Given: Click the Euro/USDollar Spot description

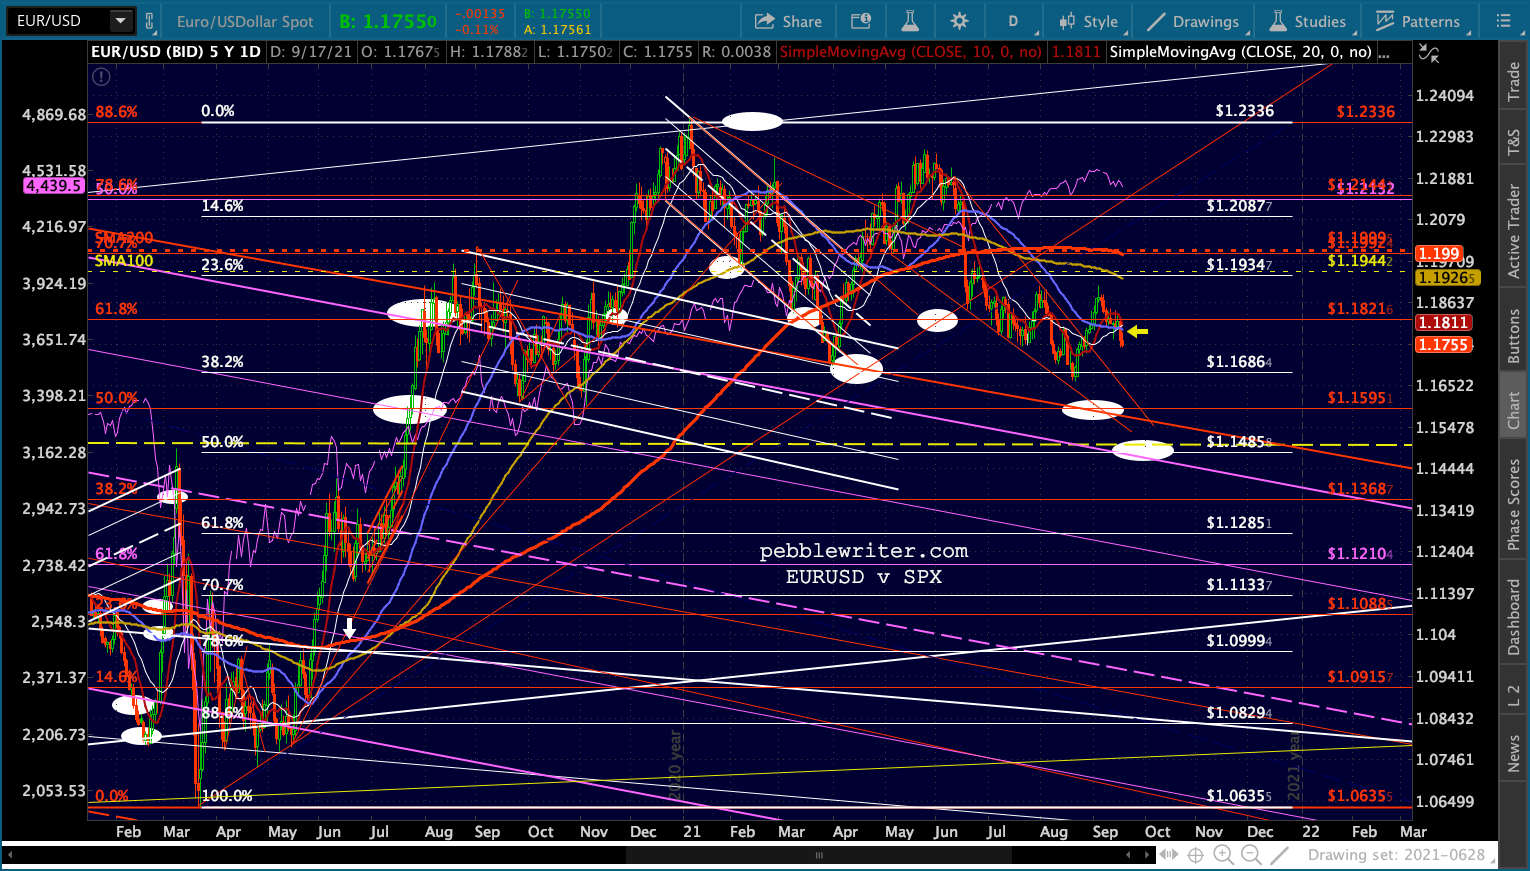Looking at the screenshot, I should [245, 21].
